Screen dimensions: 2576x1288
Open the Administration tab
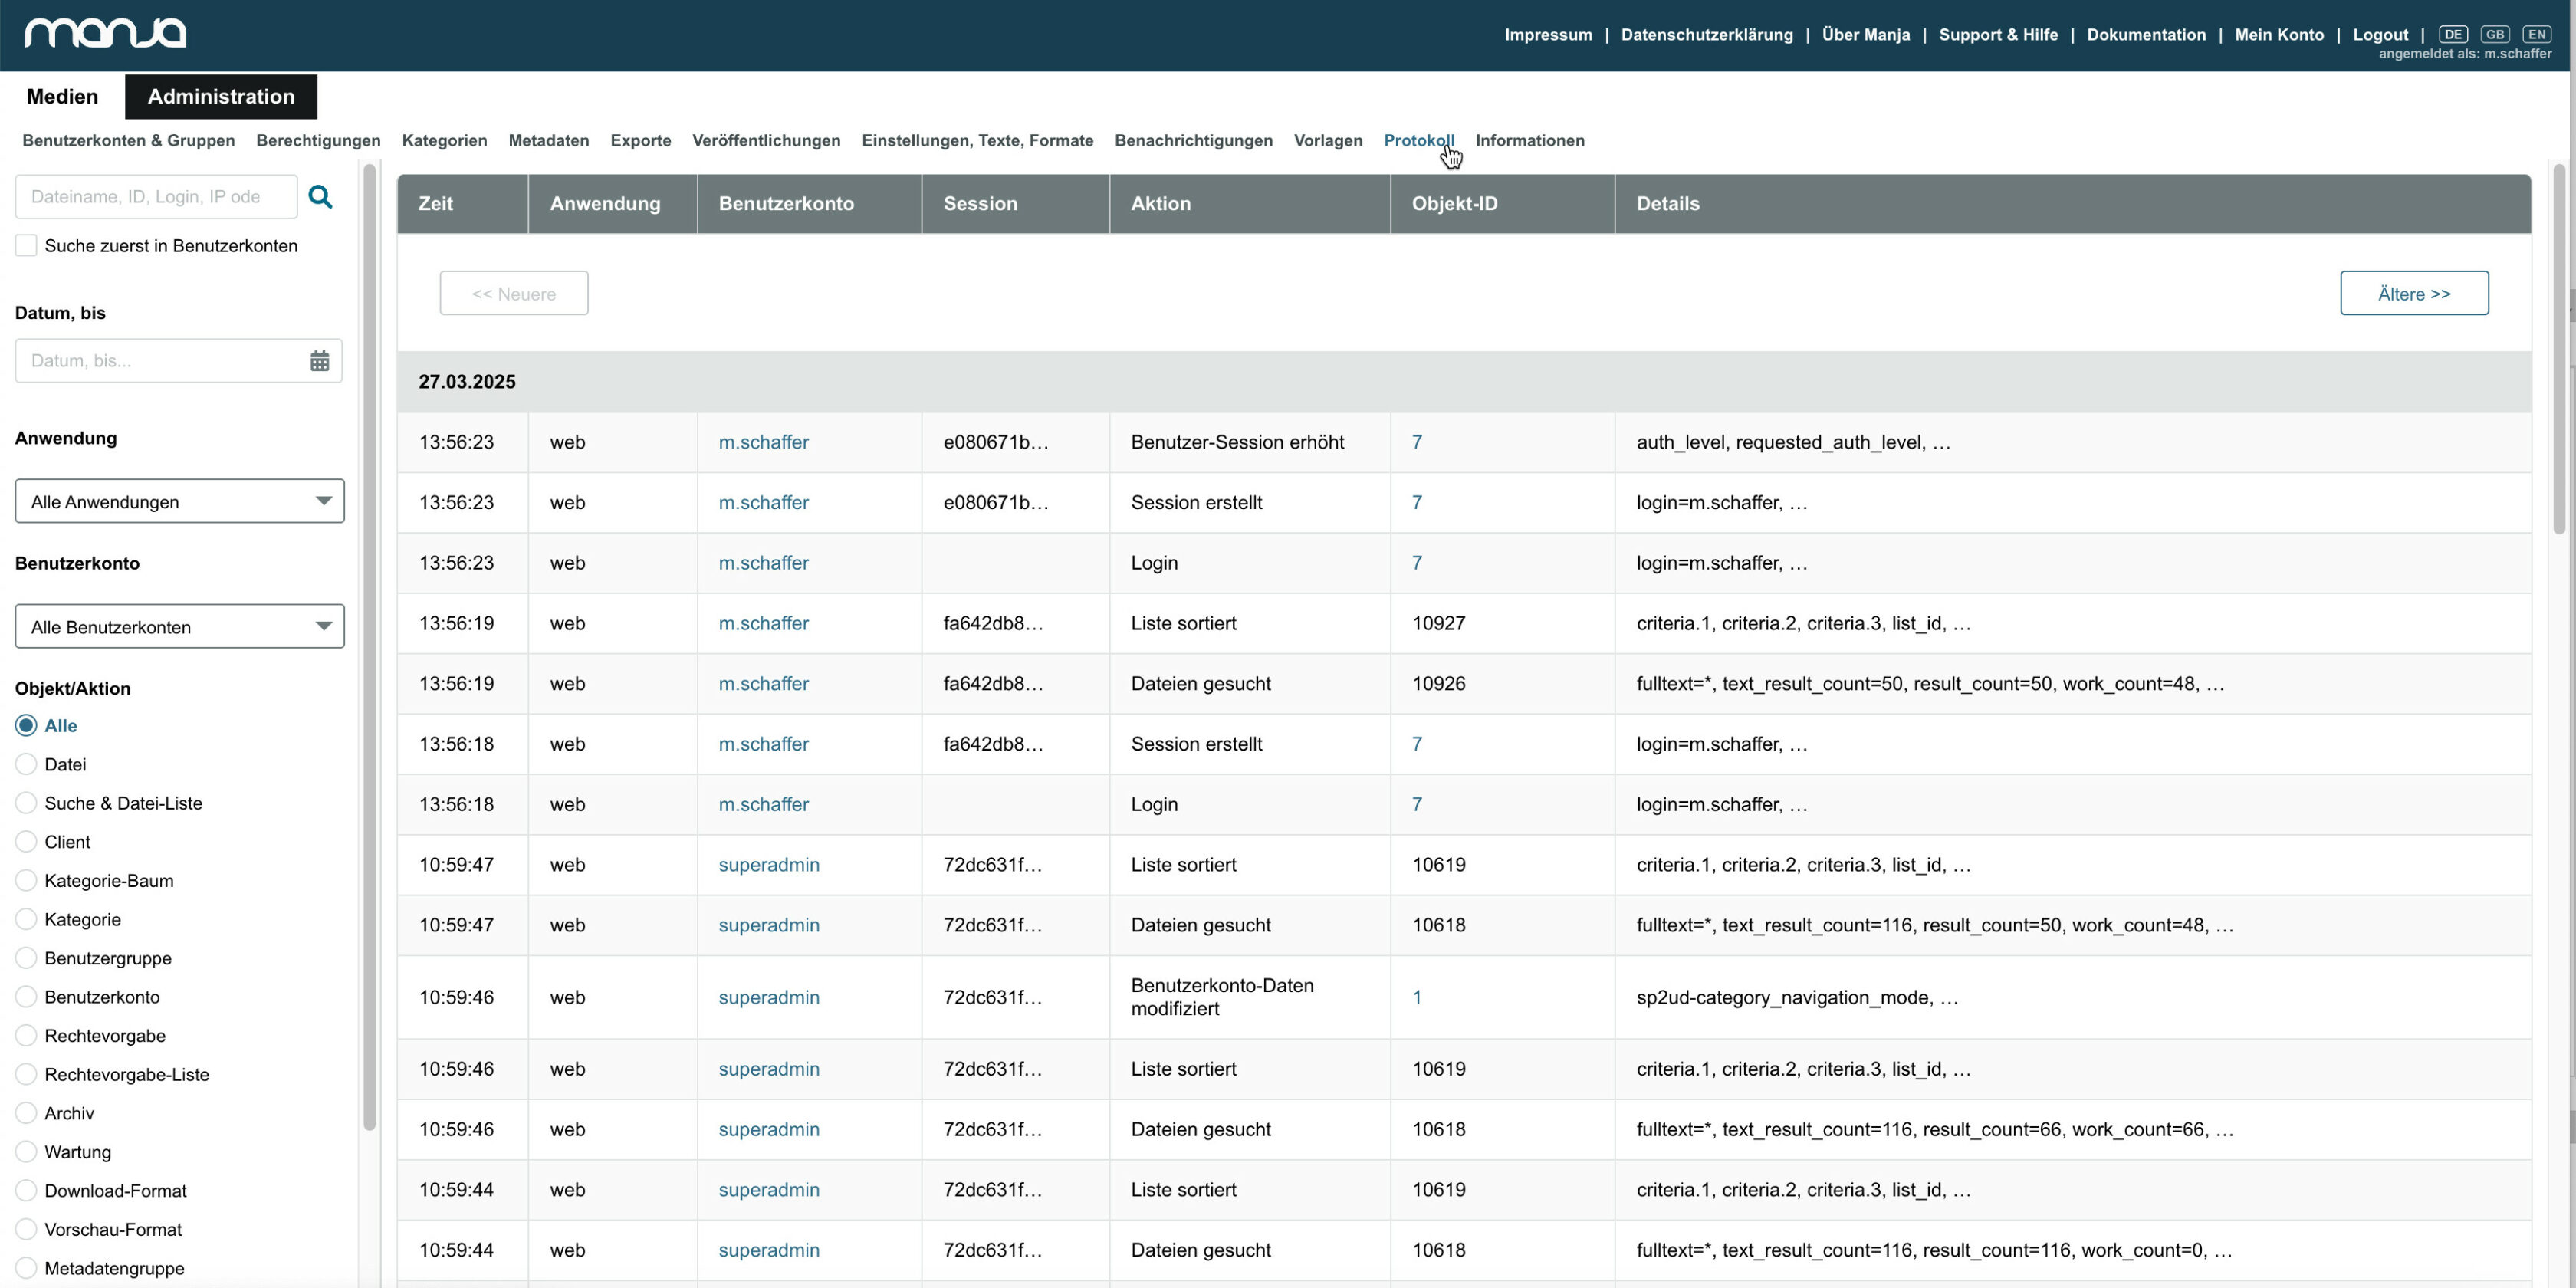(x=221, y=96)
